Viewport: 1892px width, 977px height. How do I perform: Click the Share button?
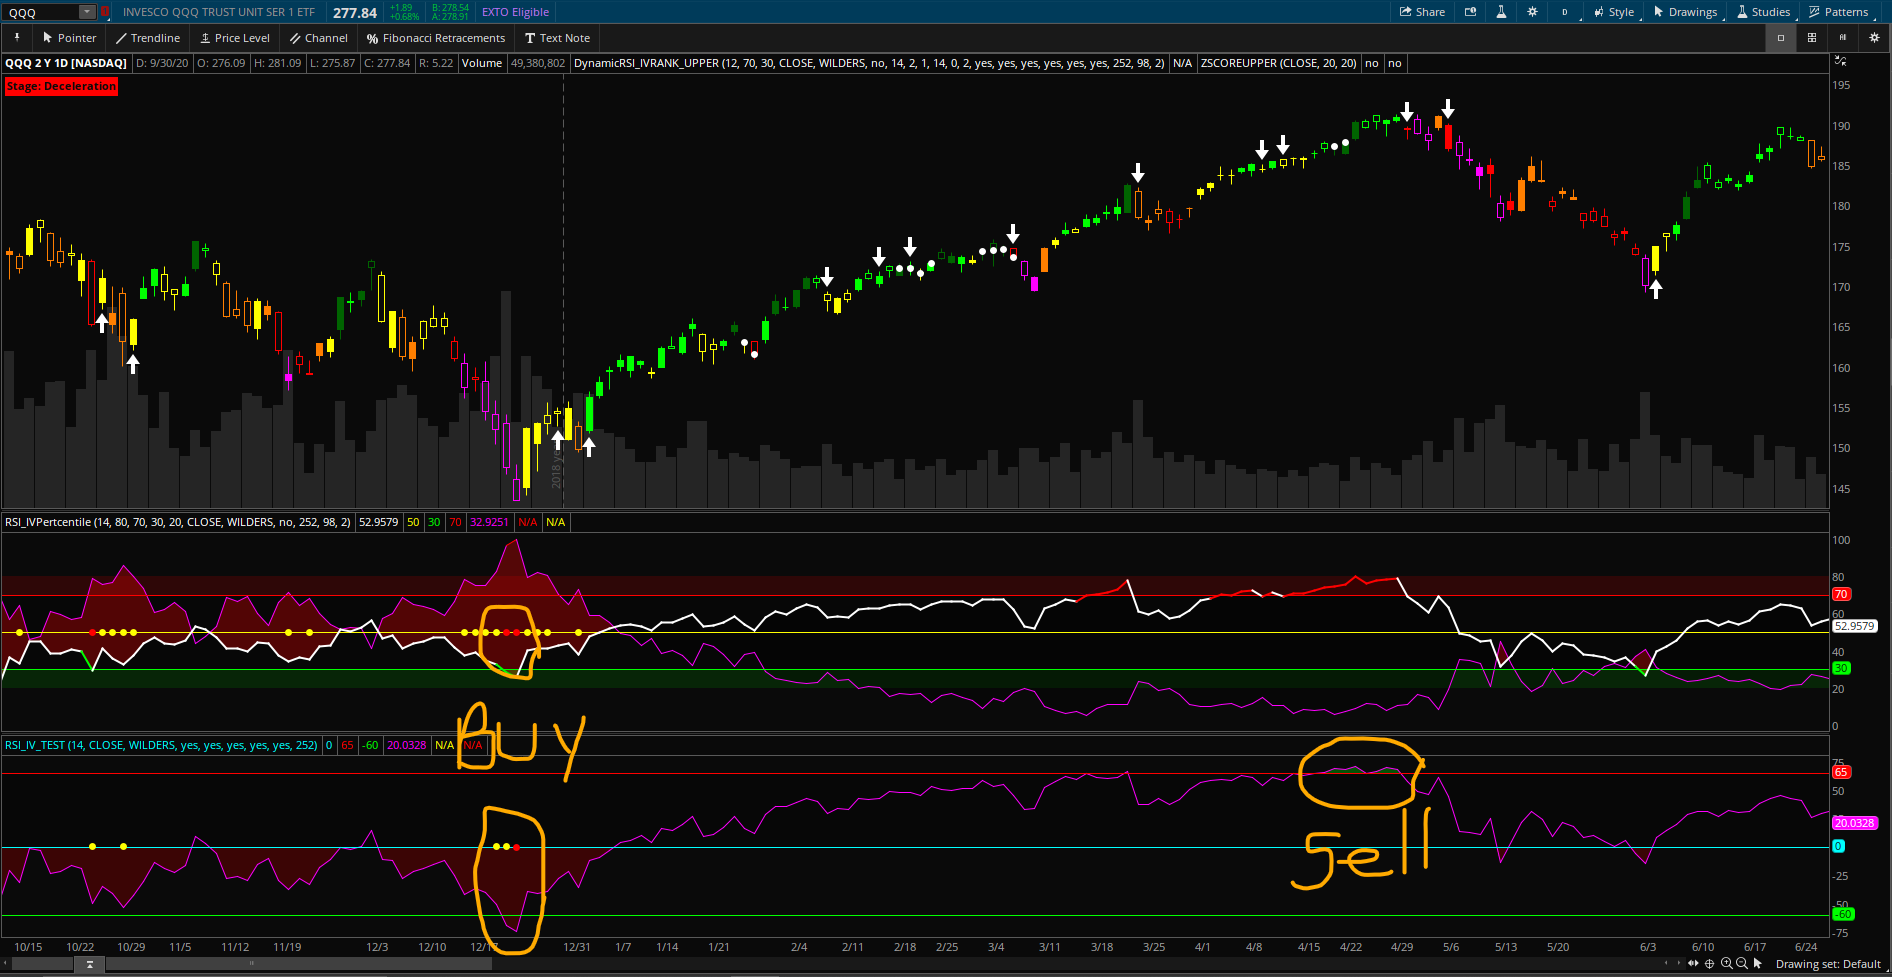click(x=1422, y=12)
